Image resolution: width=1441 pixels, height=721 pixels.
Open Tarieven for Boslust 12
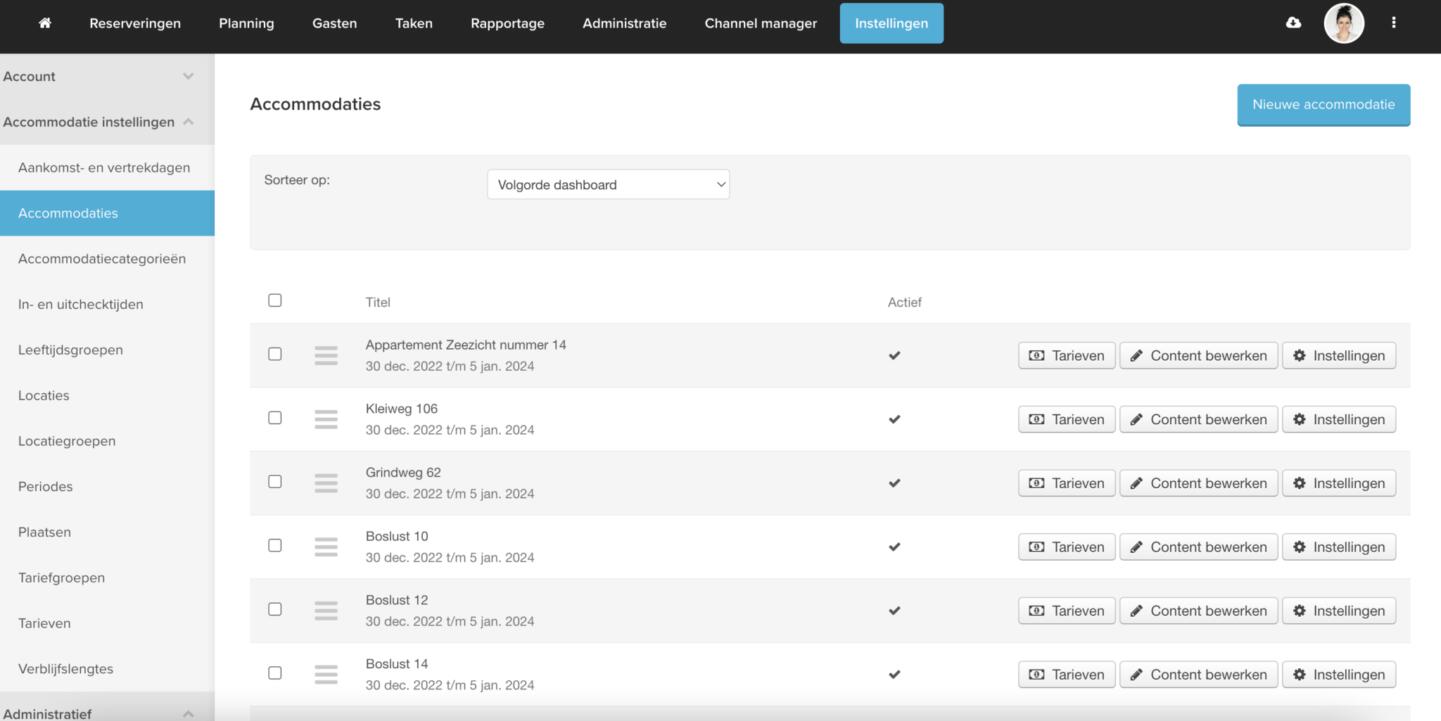pyautogui.click(x=1066, y=611)
